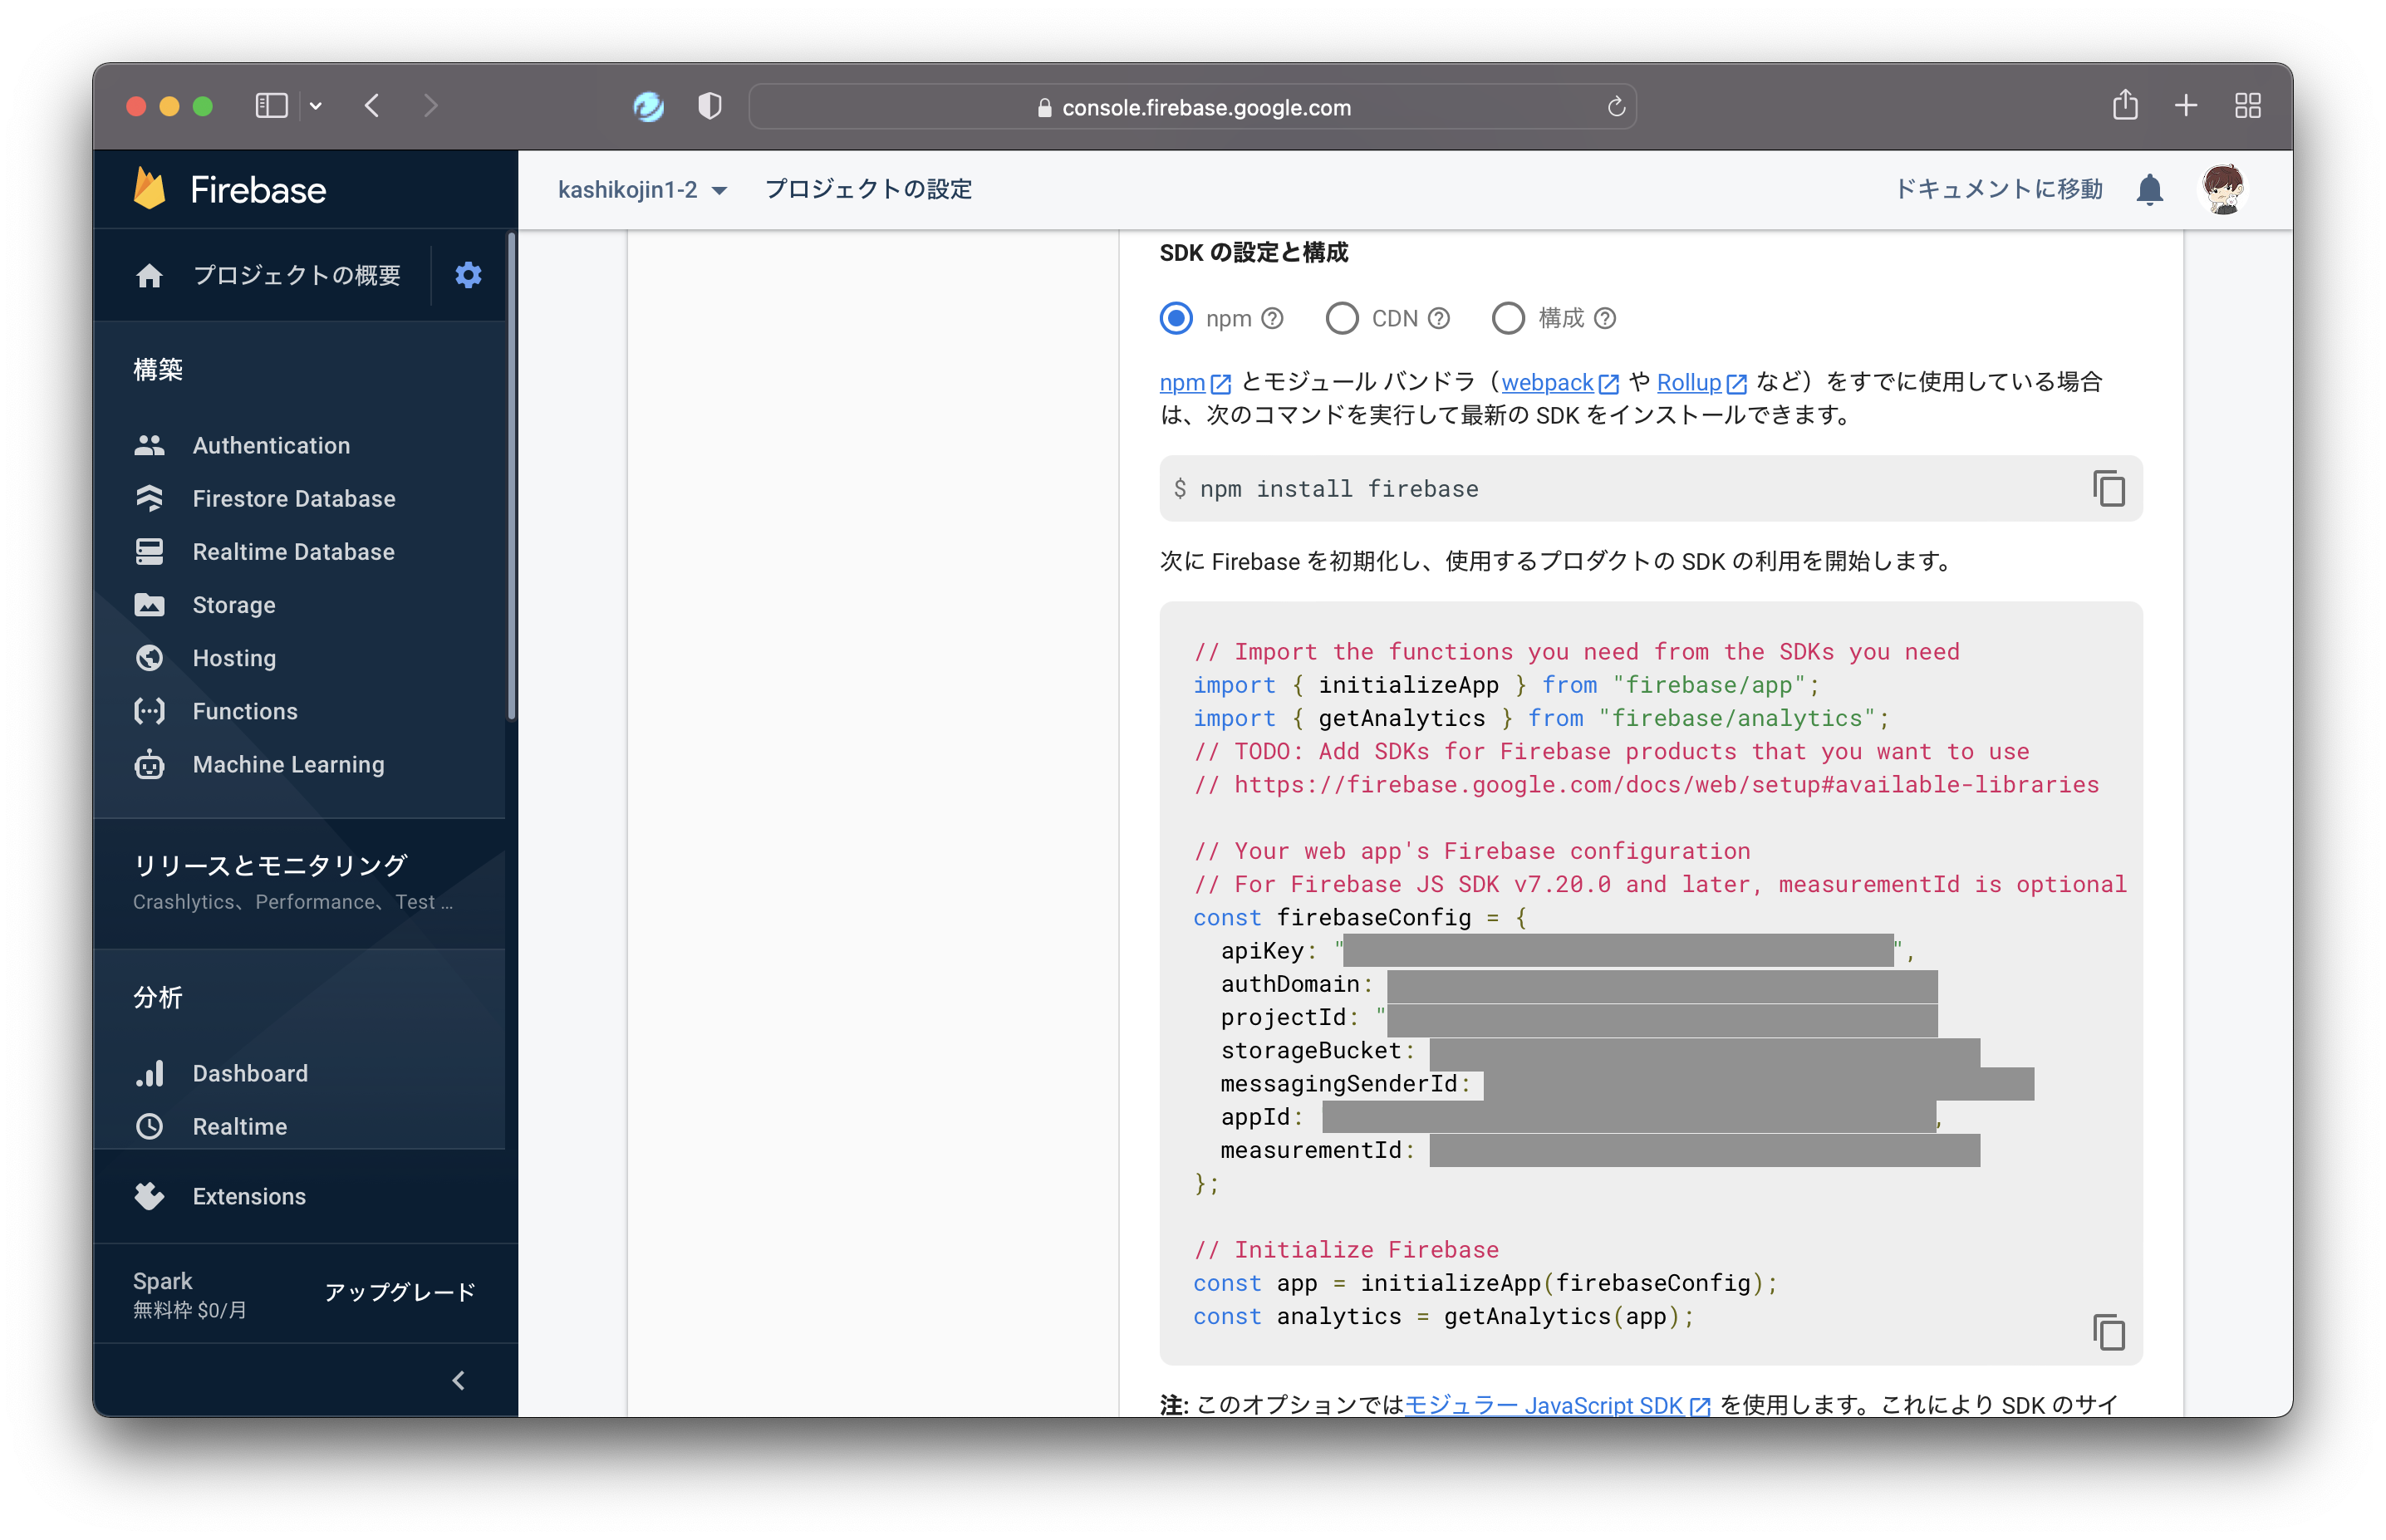Click ドキュメントに移動 link
This screenshot has height=1540, width=2386.
(x=1998, y=189)
